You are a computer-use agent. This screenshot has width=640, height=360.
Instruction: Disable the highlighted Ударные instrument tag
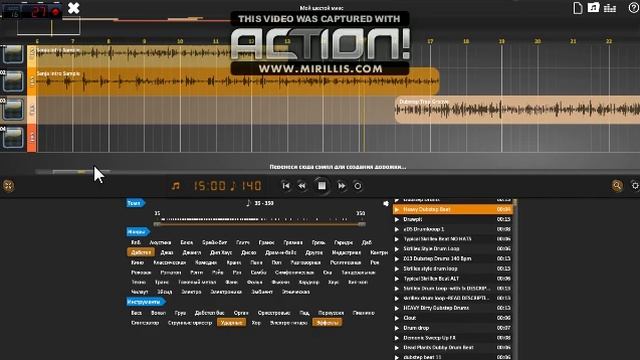click(231, 323)
